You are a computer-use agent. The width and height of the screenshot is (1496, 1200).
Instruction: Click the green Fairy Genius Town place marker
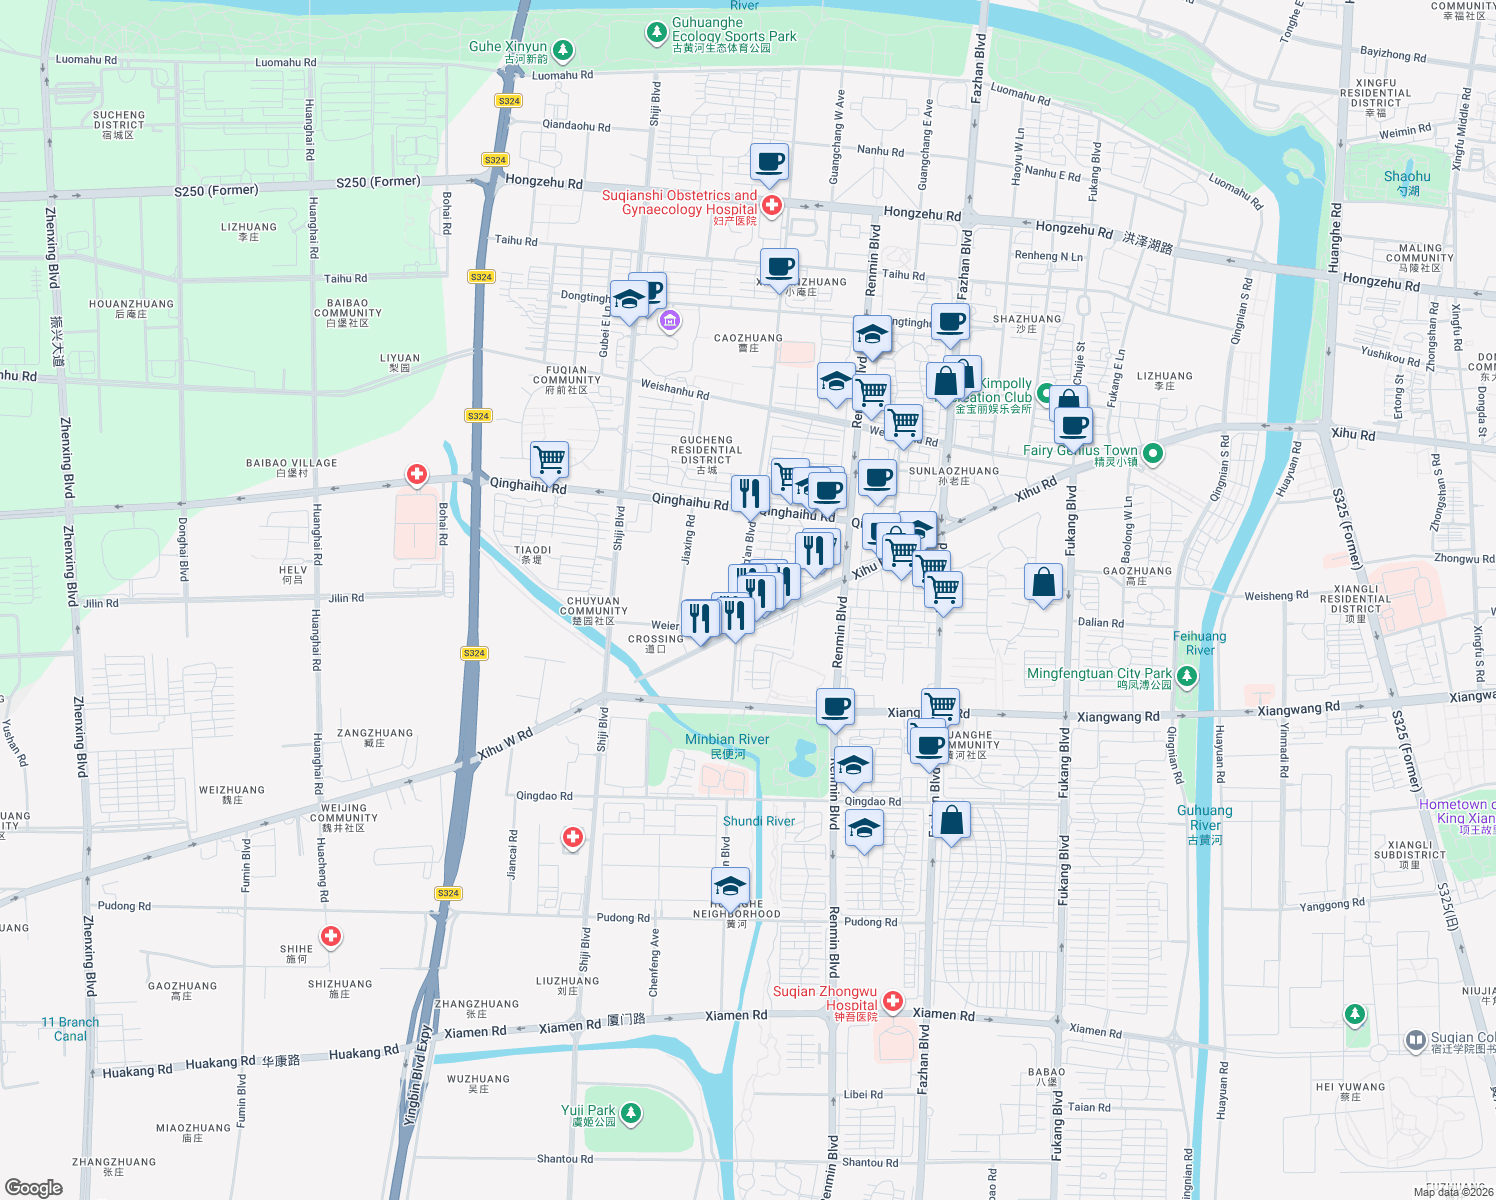pos(1151,454)
